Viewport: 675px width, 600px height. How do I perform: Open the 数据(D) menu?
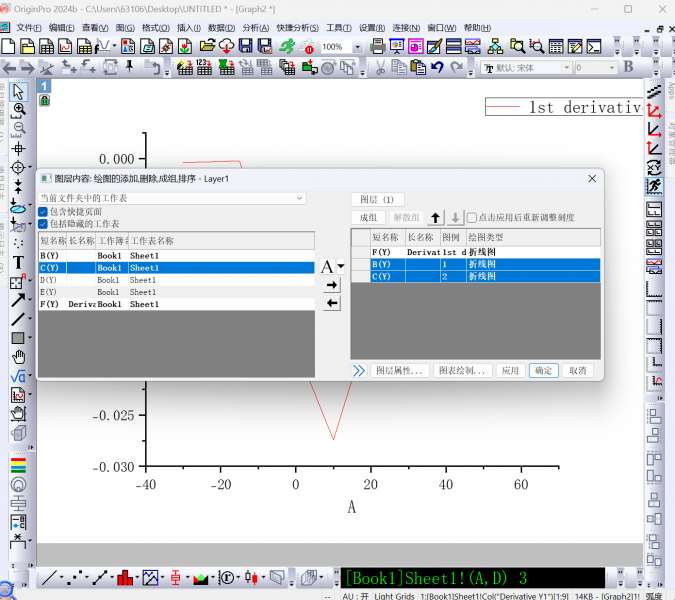[221, 28]
